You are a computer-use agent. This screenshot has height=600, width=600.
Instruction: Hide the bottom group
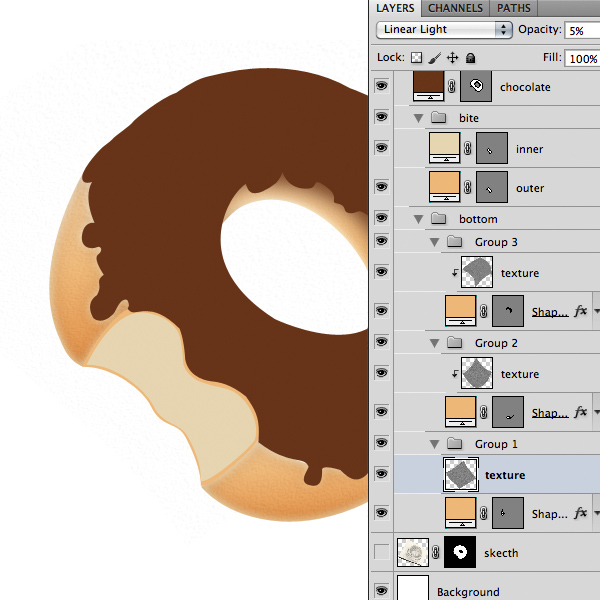(x=381, y=218)
